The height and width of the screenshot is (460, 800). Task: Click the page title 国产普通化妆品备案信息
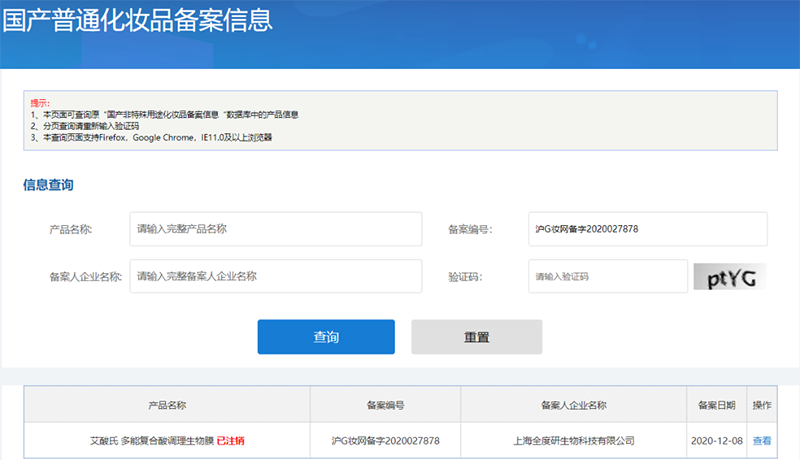[137, 20]
